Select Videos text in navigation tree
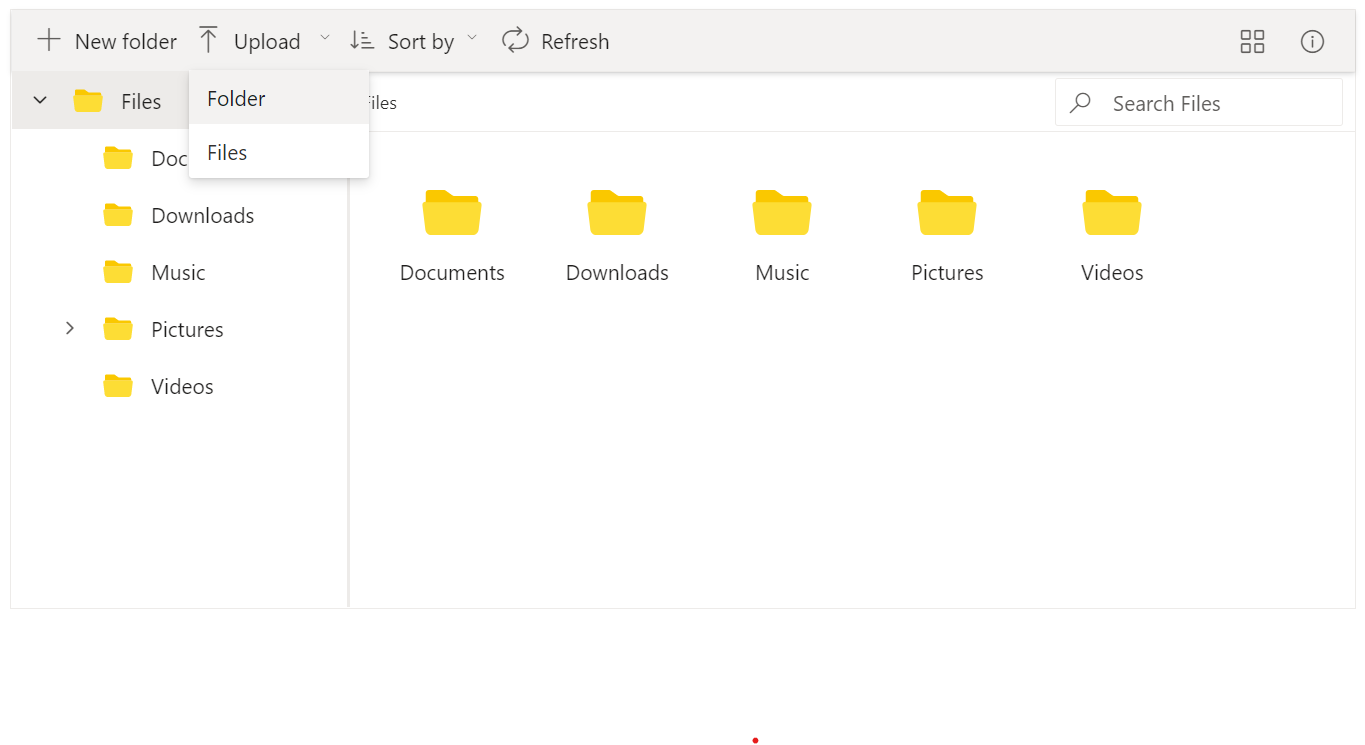This screenshot has height=745, width=1365. click(182, 387)
